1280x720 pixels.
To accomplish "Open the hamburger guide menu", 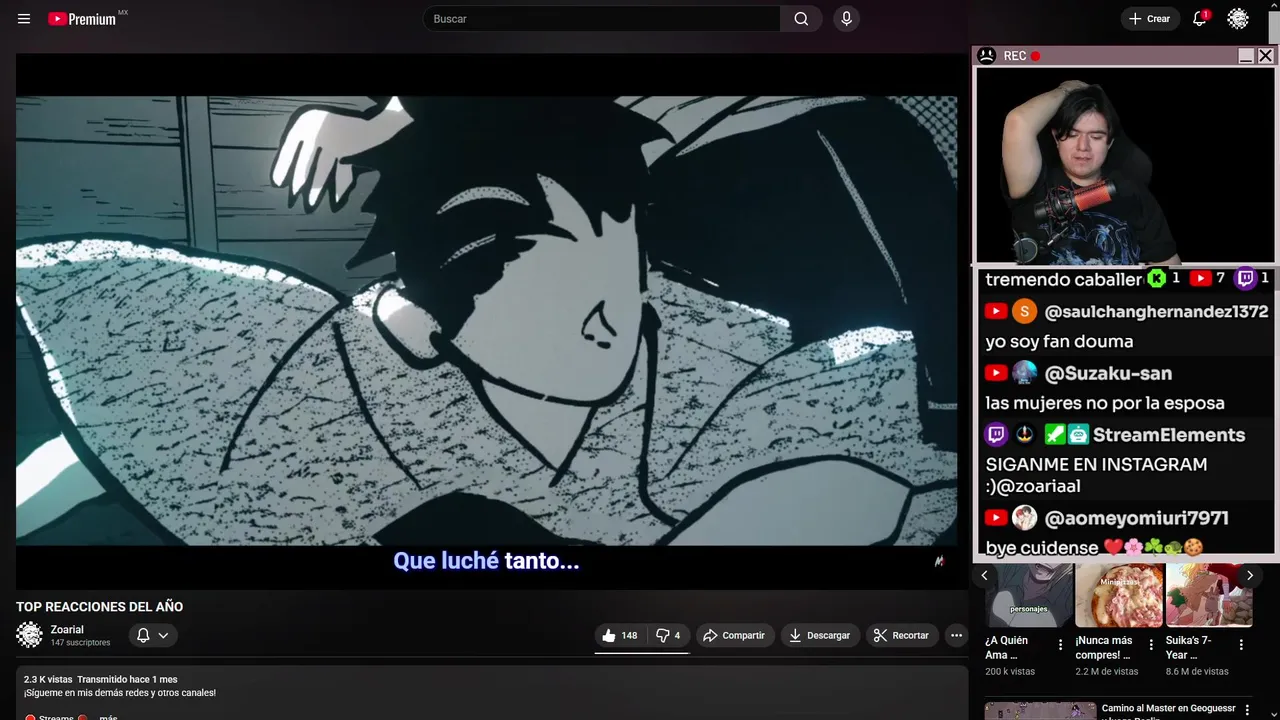I will pyautogui.click(x=24, y=19).
